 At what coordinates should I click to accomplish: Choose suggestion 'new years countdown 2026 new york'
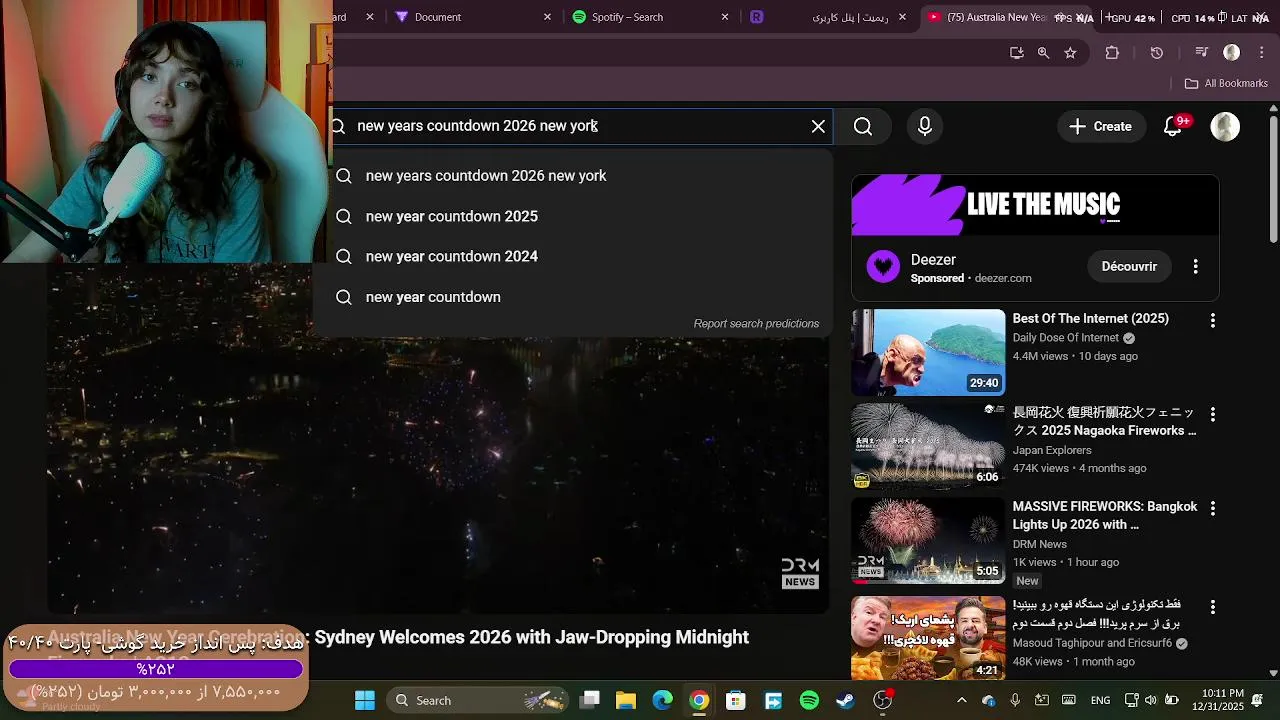[x=573, y=176]
